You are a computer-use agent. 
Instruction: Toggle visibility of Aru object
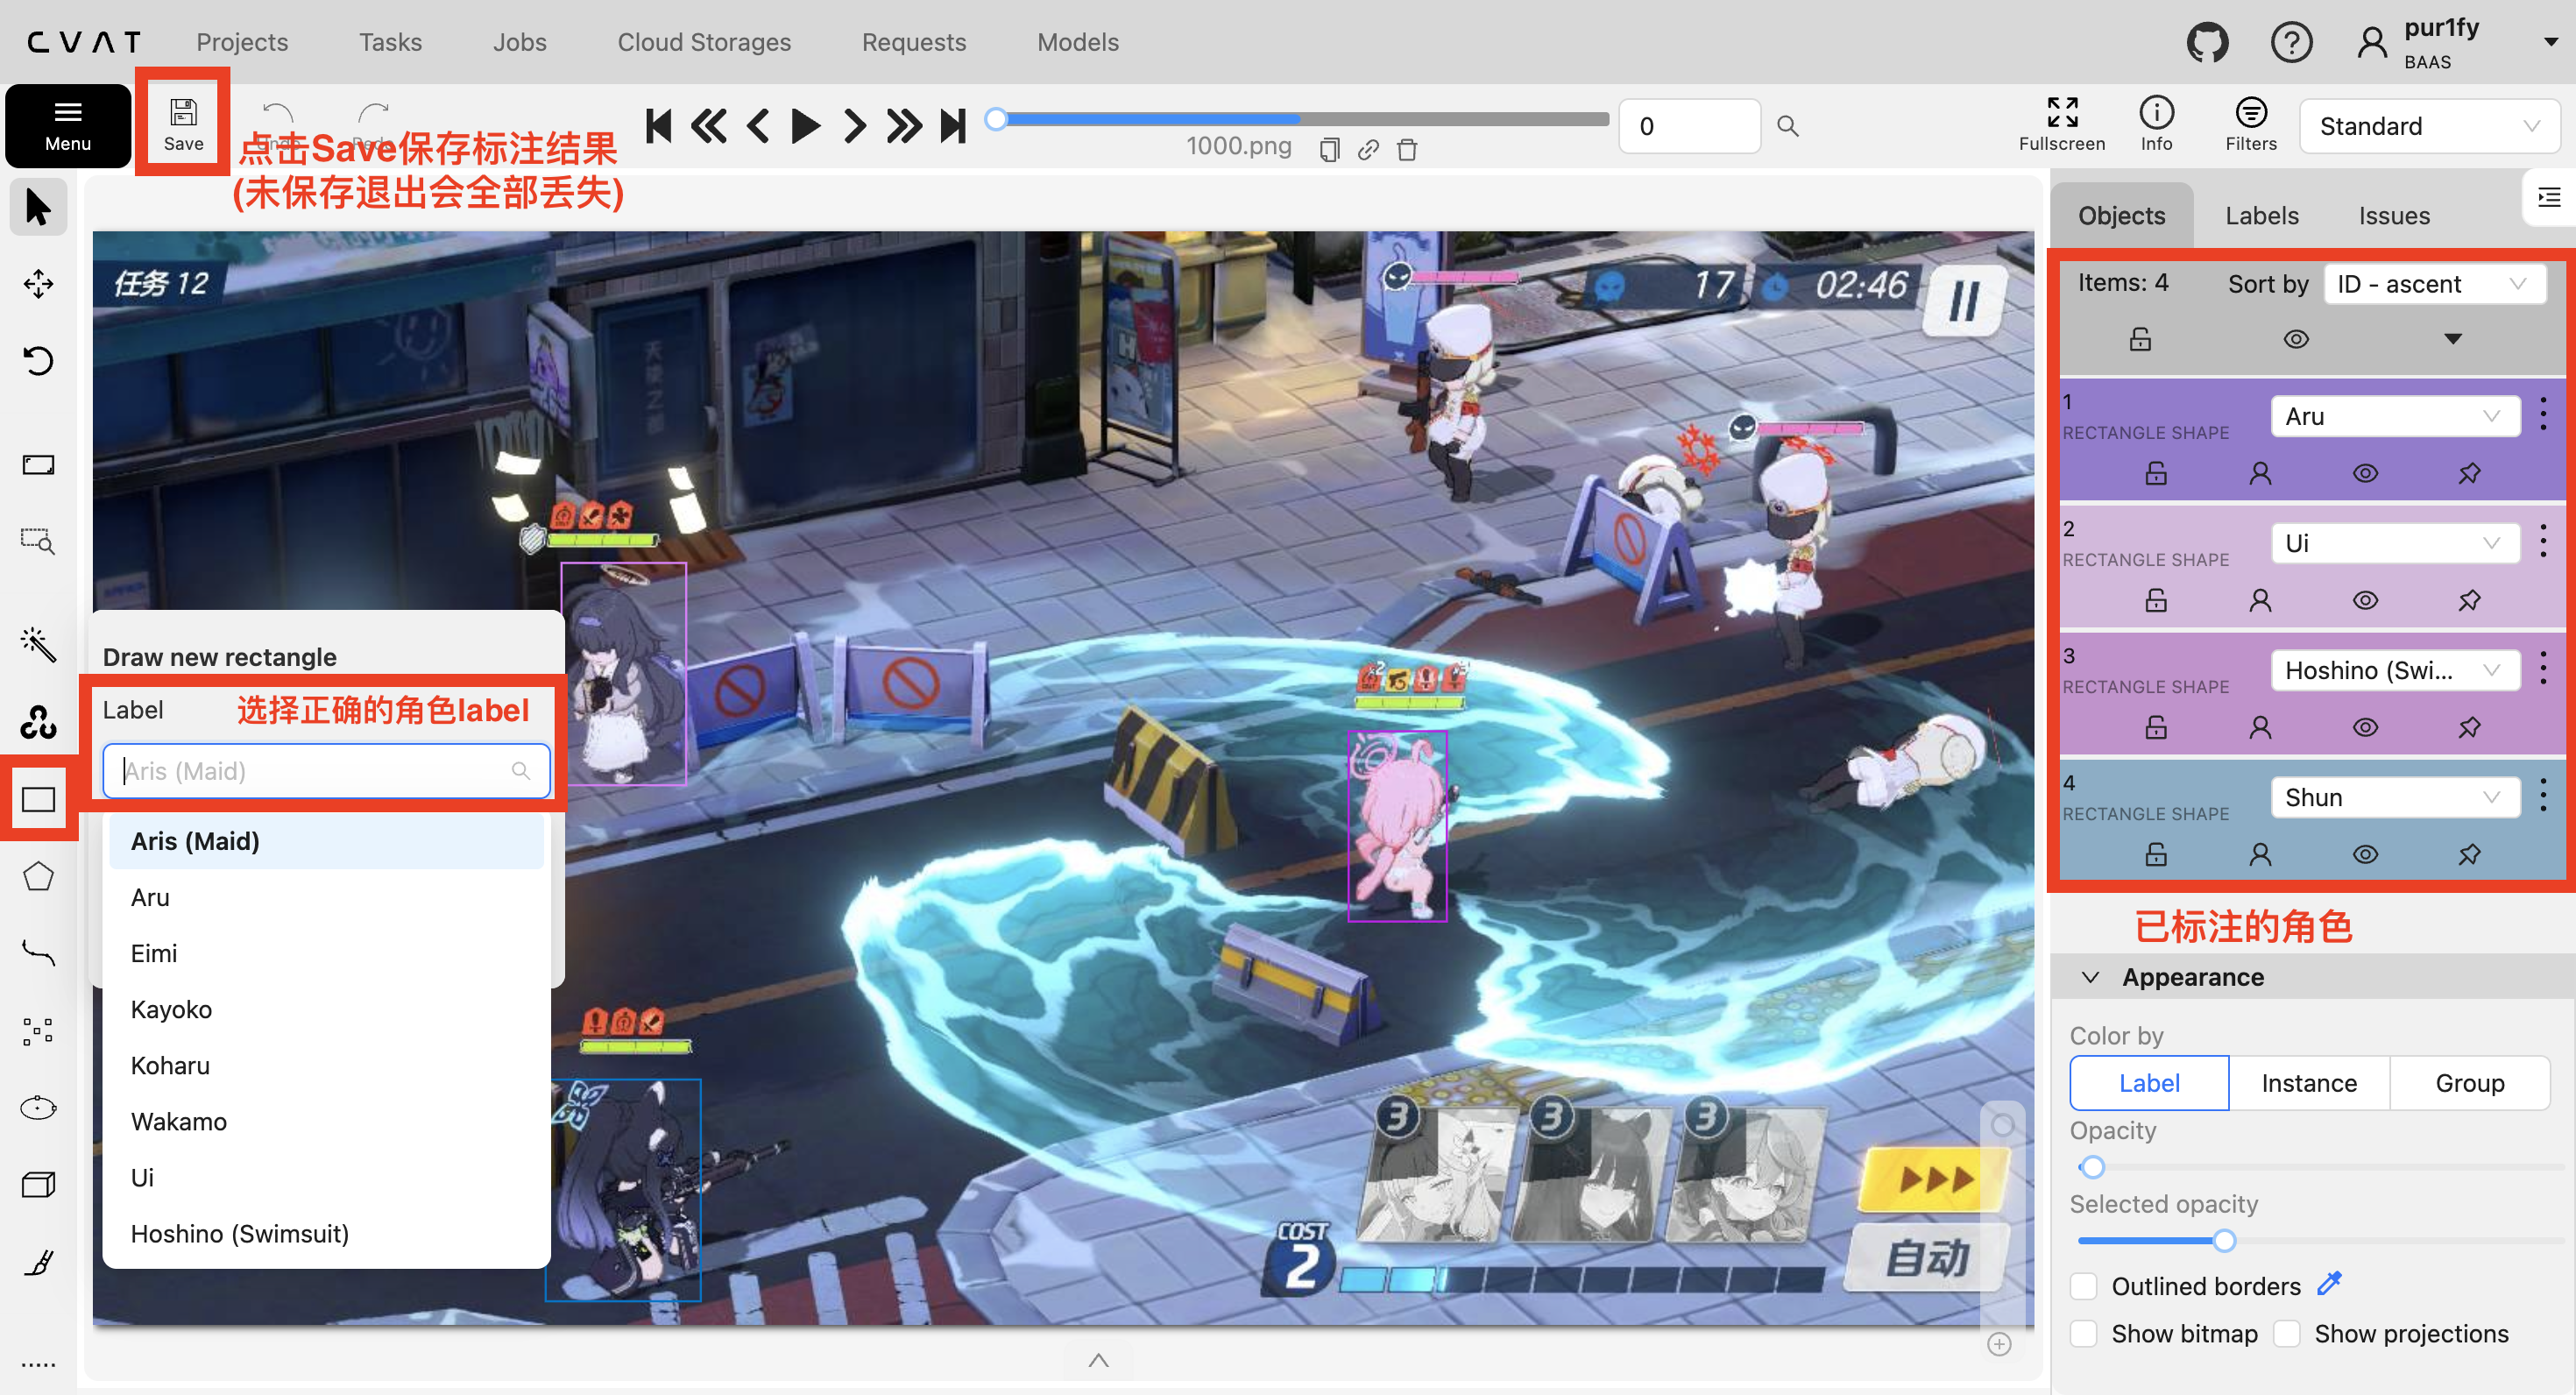pos(2364,473)
